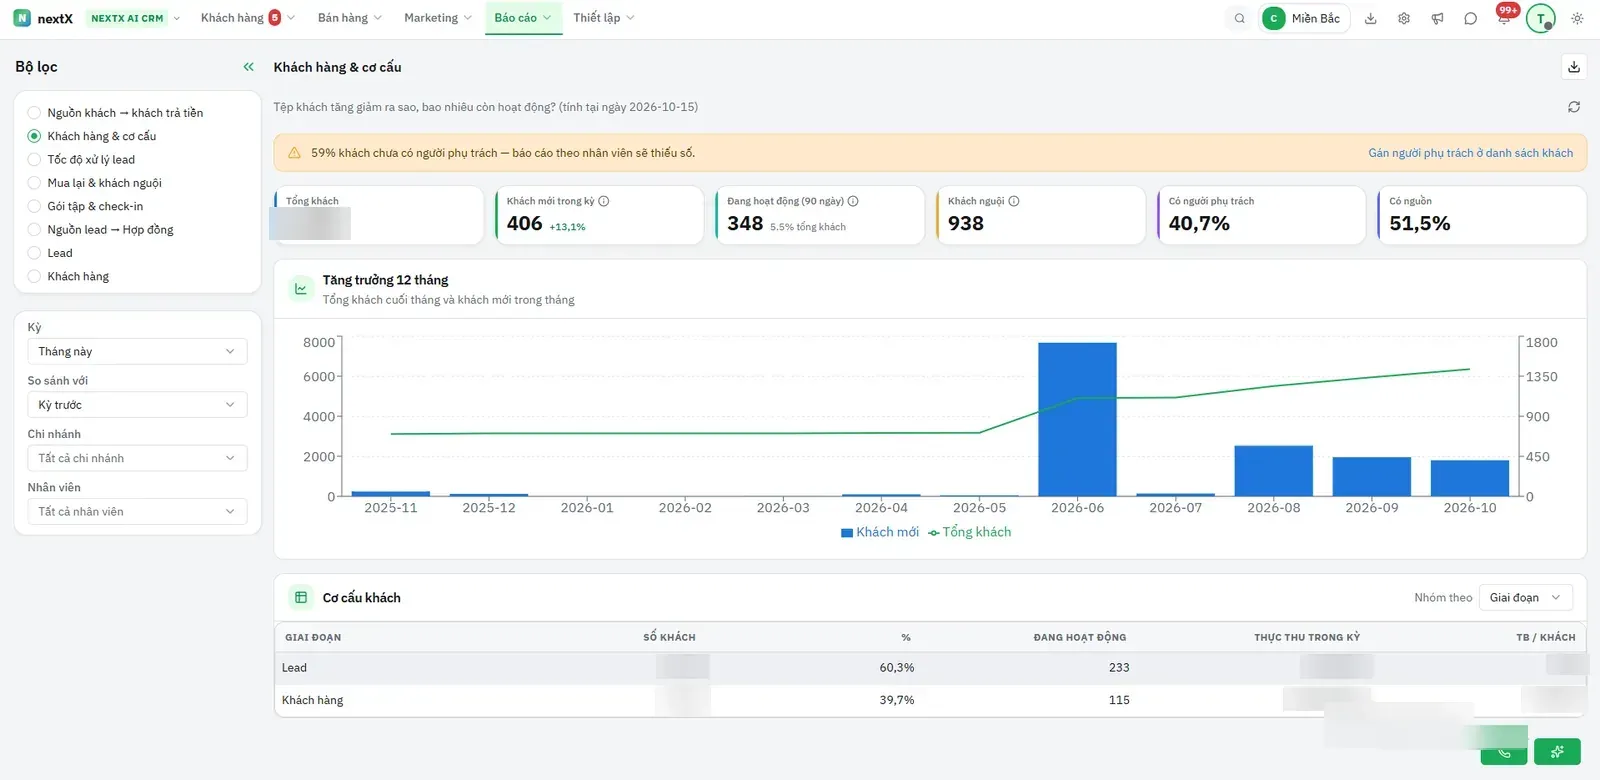Screen dimensions: 1600x780
Task: Open the Kỳ dropdown showing Tháng này
Action: coord(137,352)
